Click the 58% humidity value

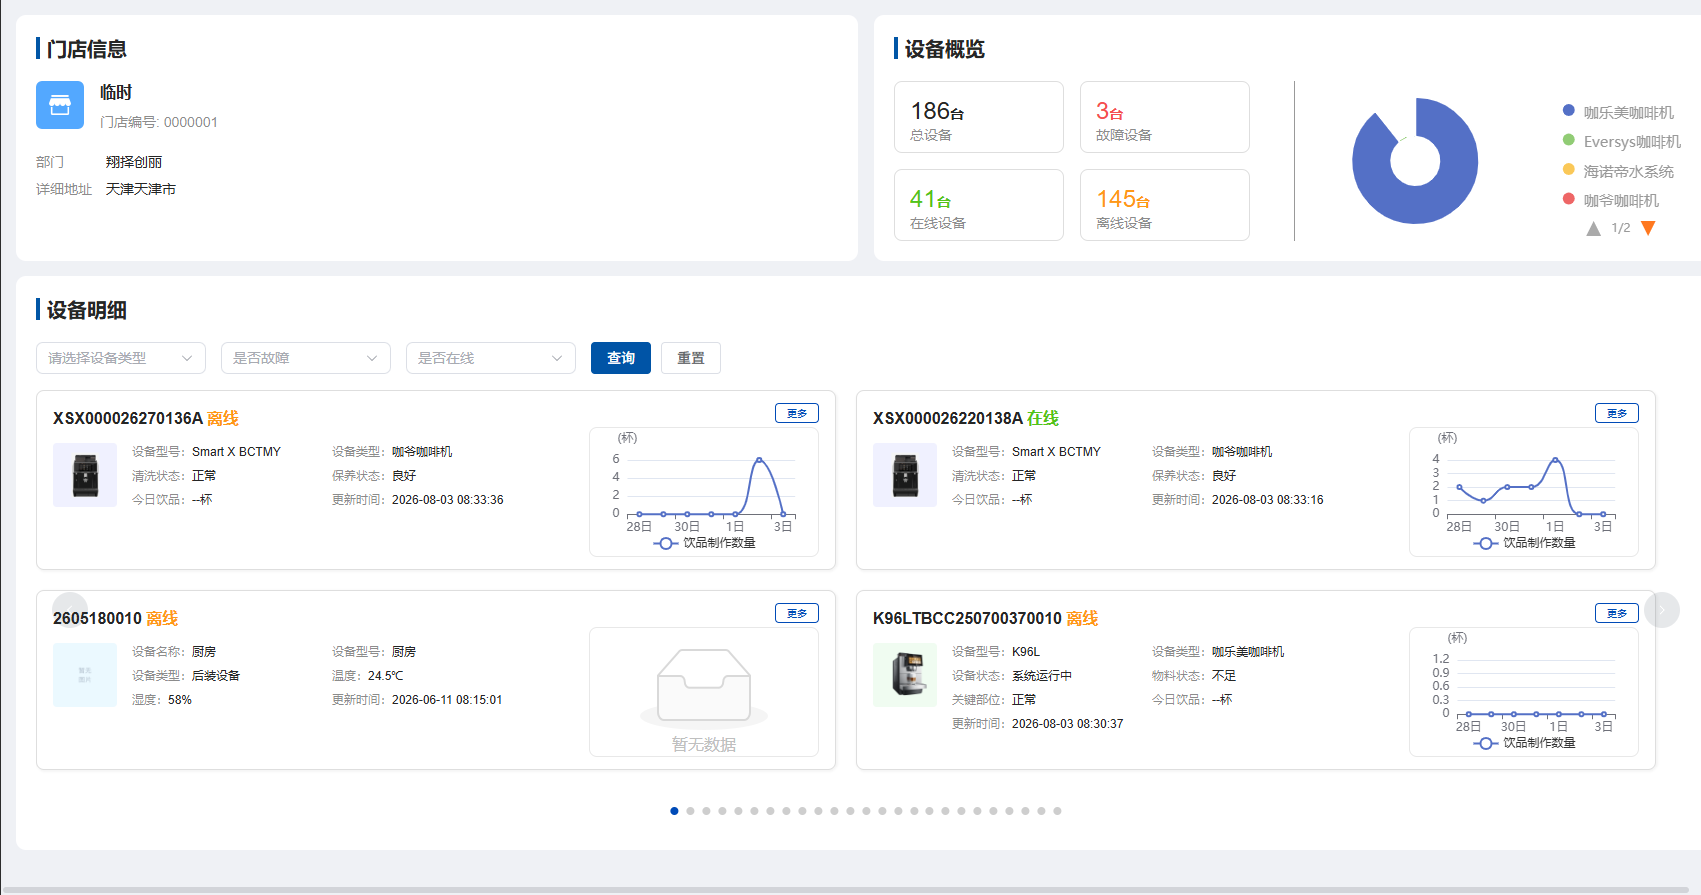180,700
